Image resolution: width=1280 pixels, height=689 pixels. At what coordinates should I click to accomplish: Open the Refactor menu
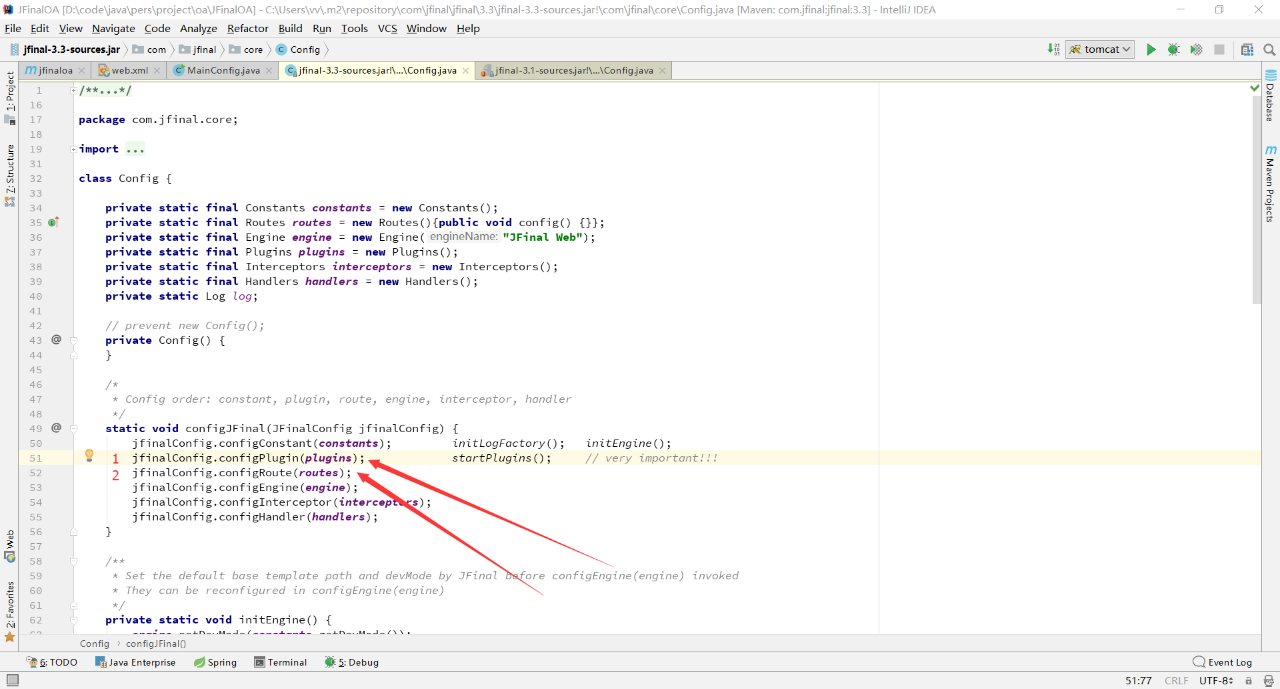tap(247, 28)
